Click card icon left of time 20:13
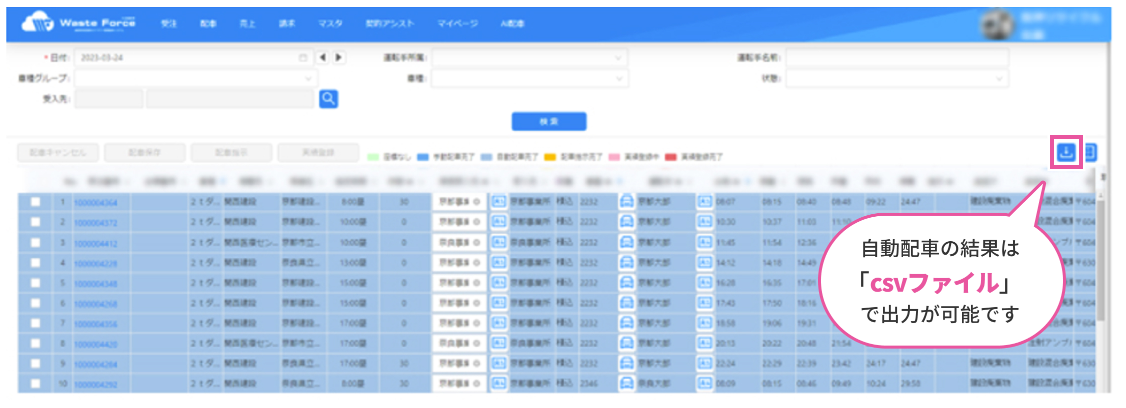 (x=704, y=343)
